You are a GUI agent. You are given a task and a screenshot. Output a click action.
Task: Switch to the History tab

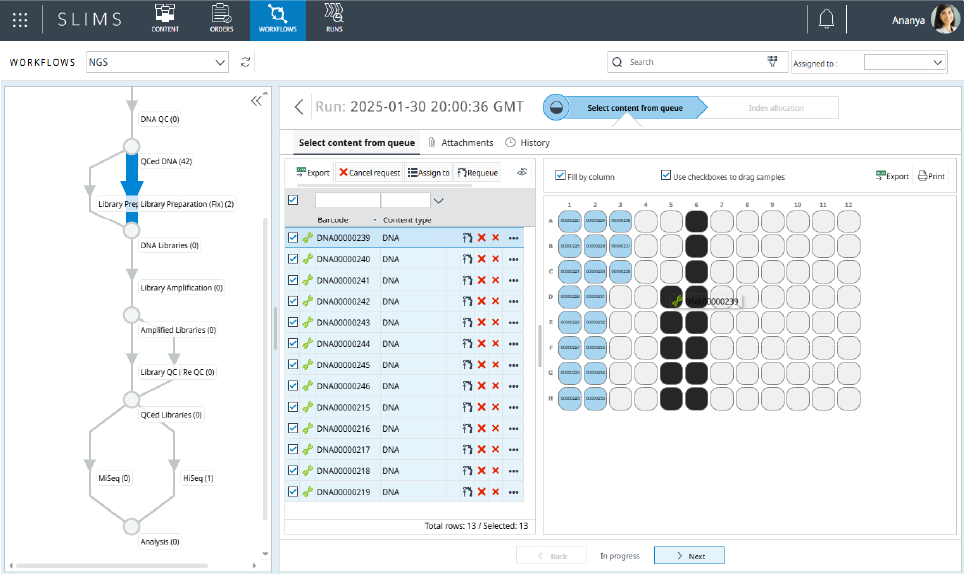tap(528, 143)
